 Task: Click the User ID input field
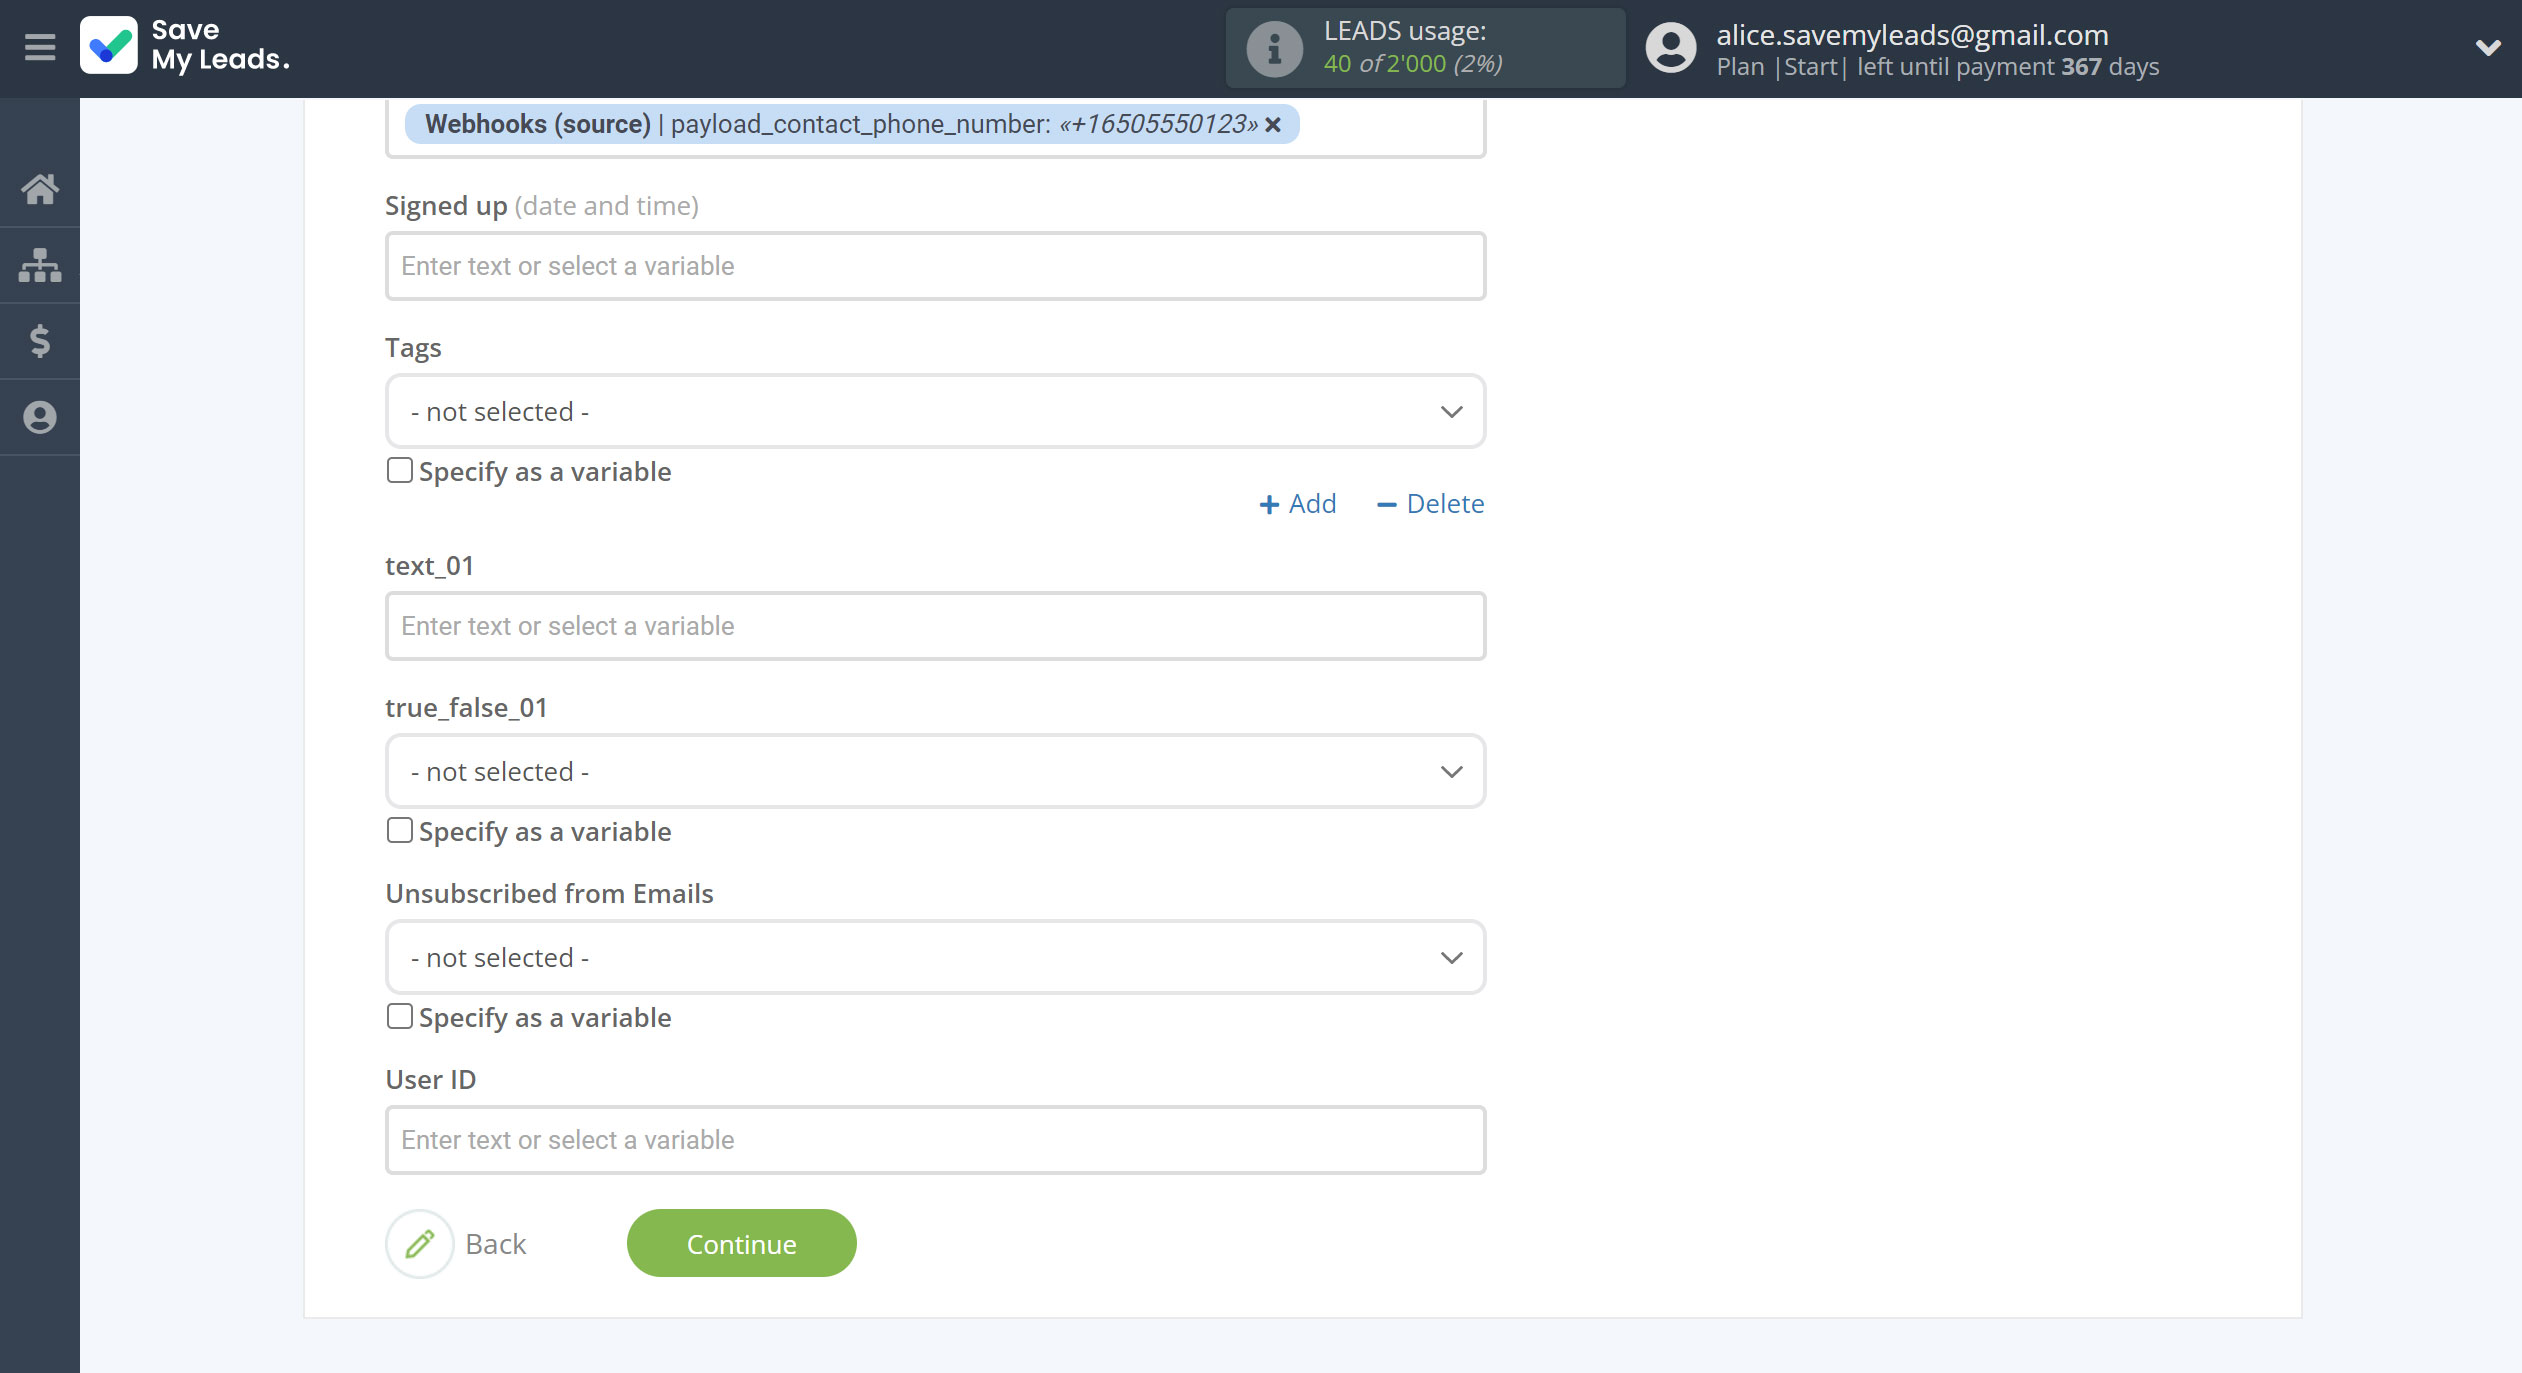[x=935, y=1140]
